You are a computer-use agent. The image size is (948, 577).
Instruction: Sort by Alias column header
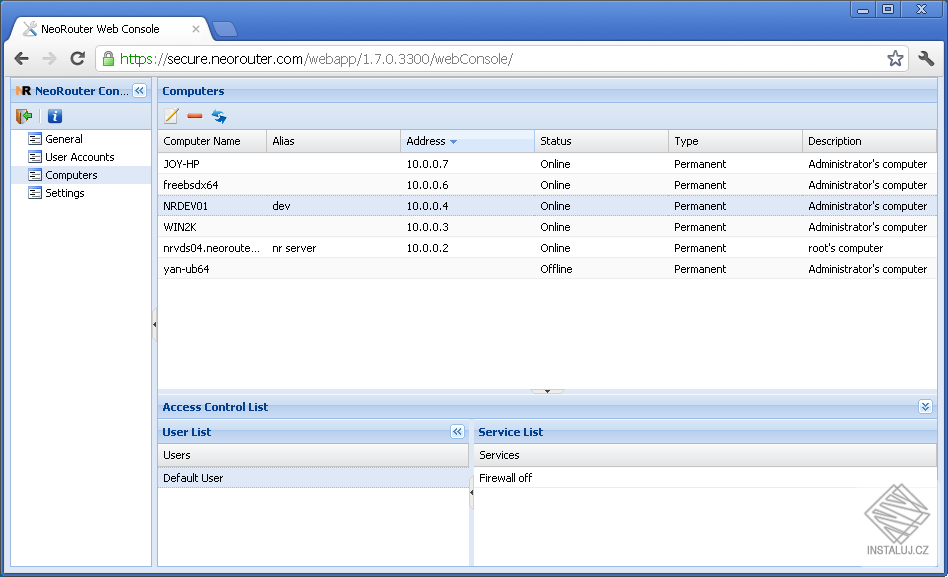tap(334, 141)
